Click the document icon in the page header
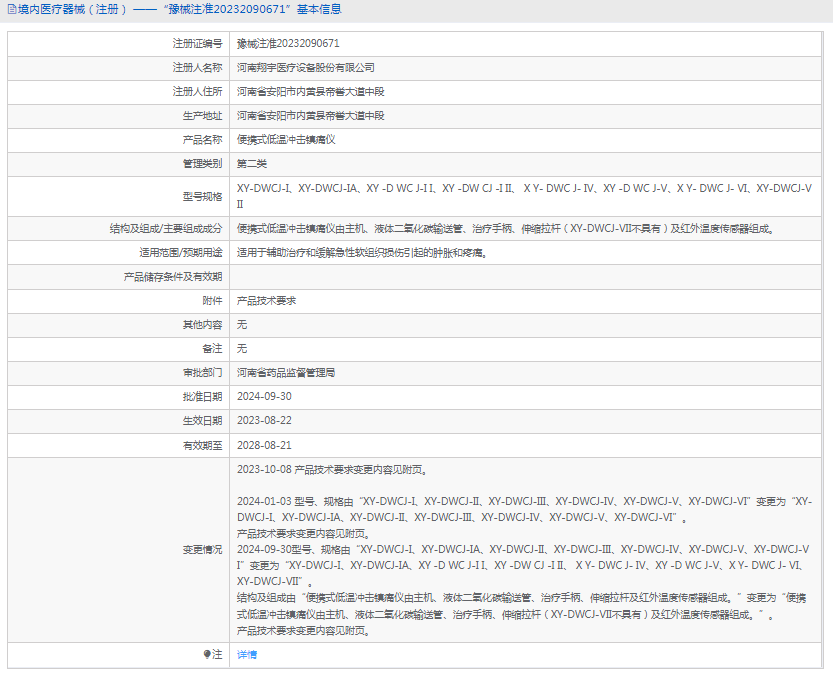The width and height of the screenshot is (833, 675). pos(12,10)
